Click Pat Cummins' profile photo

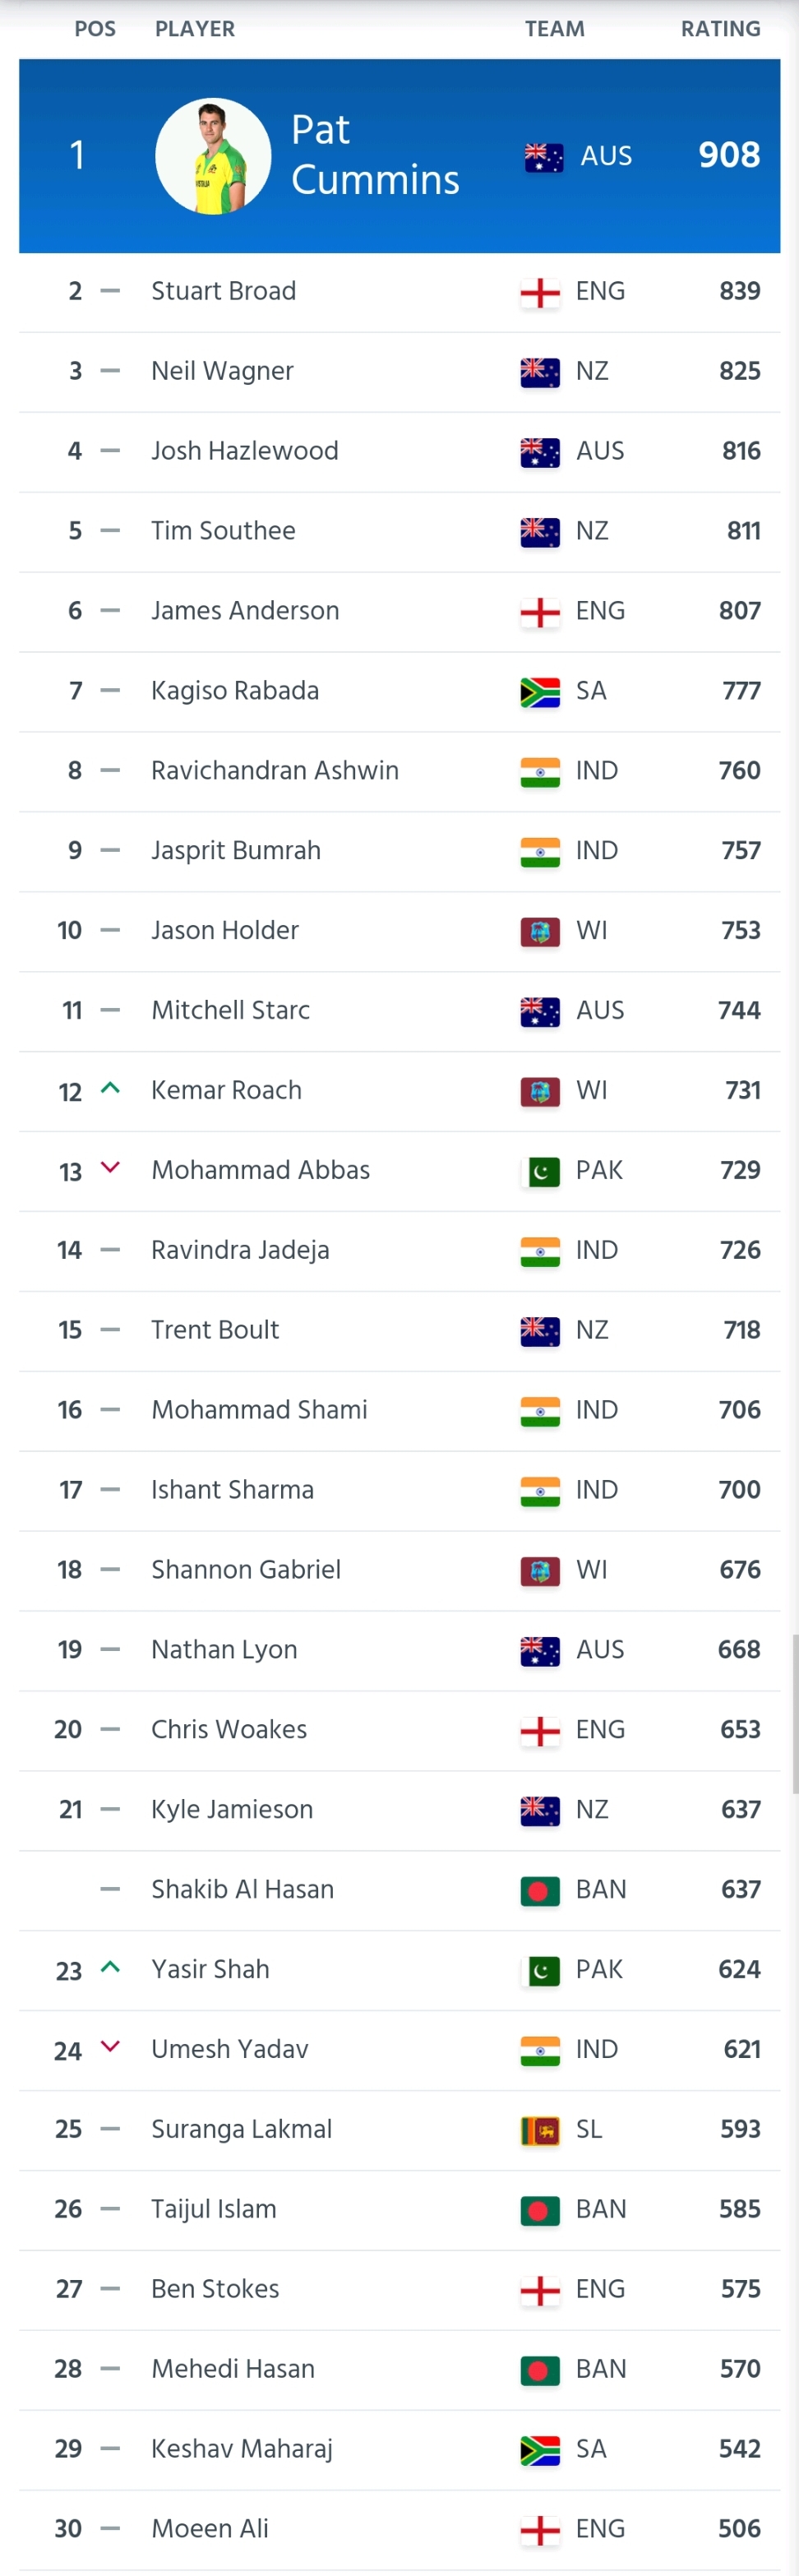click(213, 156)
